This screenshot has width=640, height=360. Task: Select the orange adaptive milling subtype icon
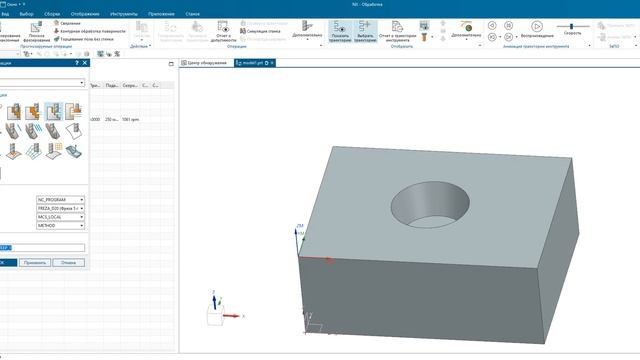pyautogui.click(x=33, y=111)
